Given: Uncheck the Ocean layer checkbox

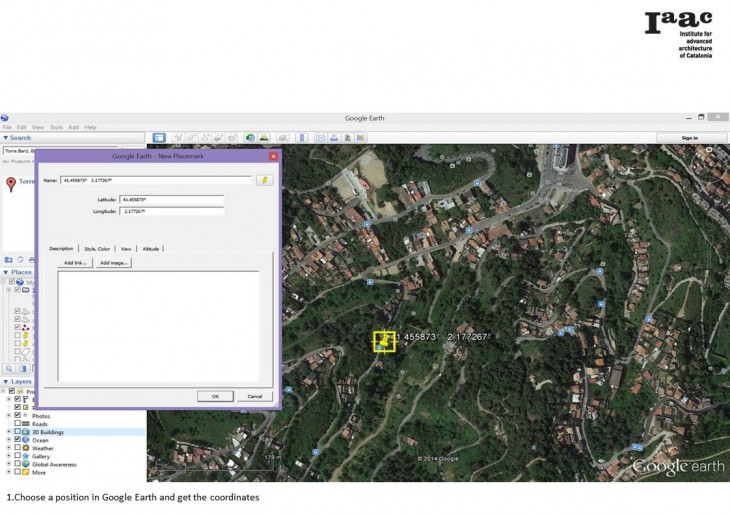Looking at the screenshot, I should click(x=18, y=440).
